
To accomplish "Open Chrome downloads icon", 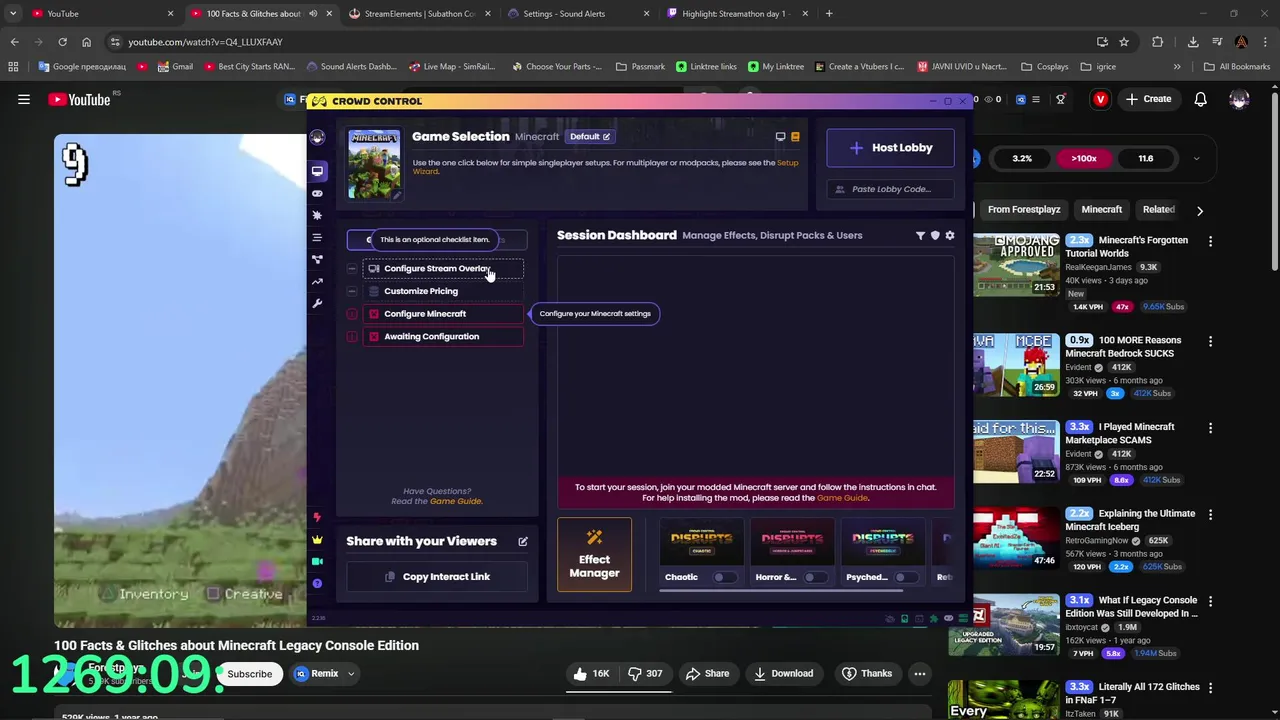I will pyautogui.click(x=1193, y=42).
